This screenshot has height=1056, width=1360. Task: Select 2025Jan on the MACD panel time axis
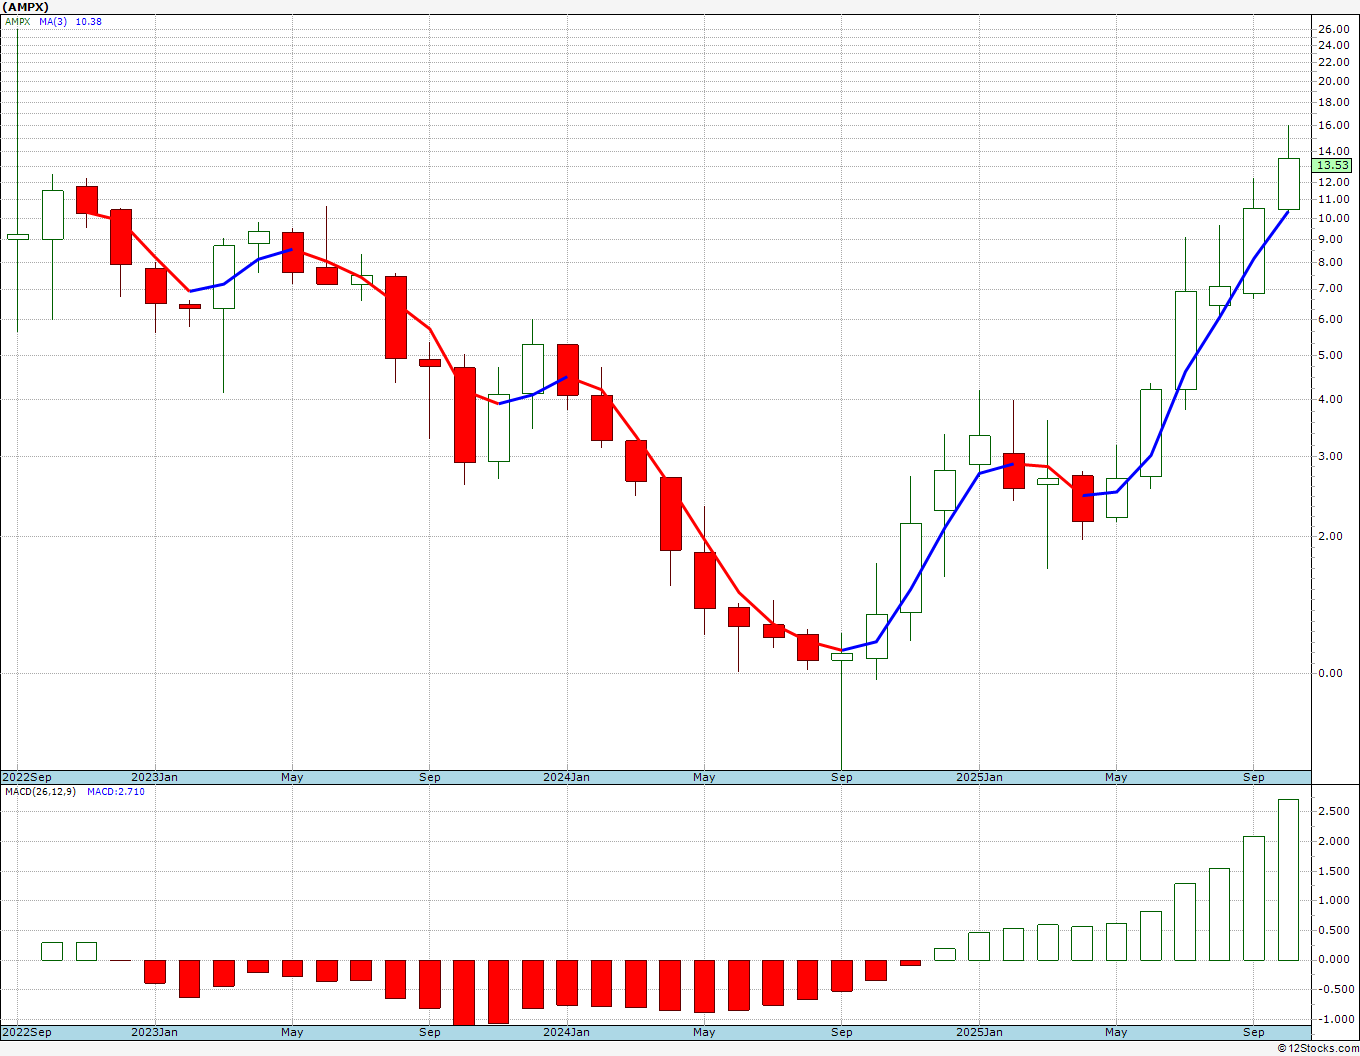click(x=979, y=1032)
